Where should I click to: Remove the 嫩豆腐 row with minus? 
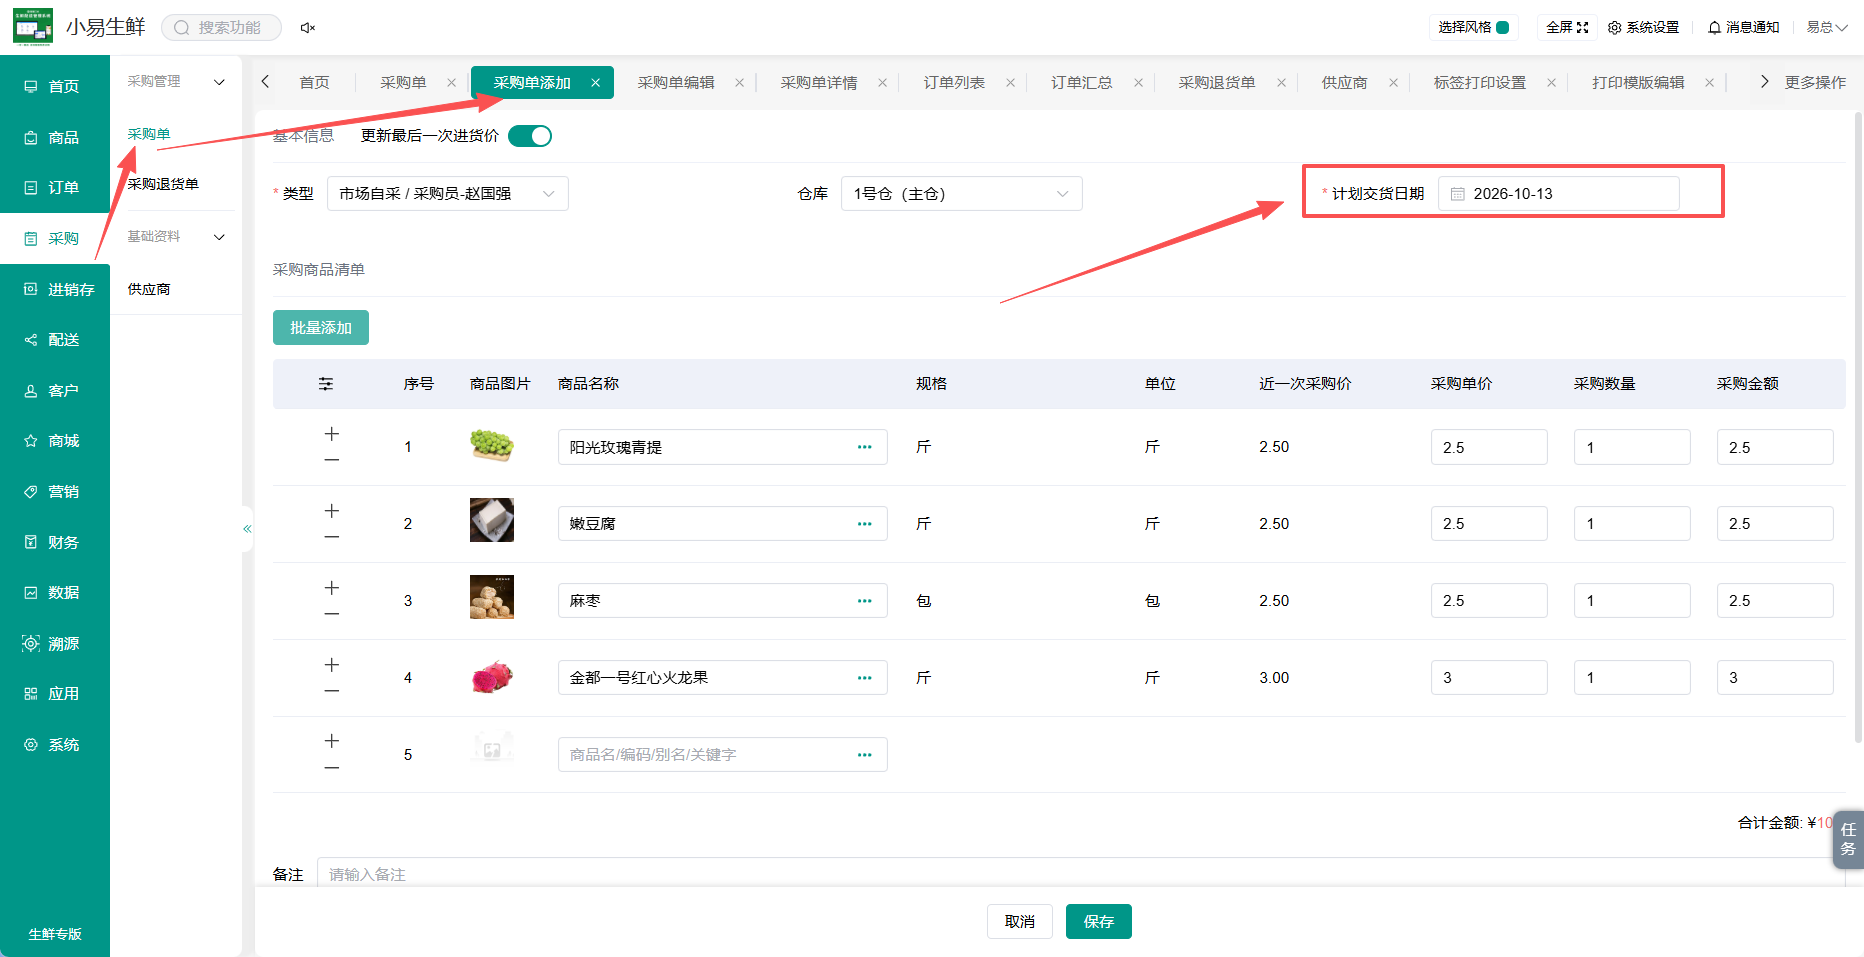point(332,537)
